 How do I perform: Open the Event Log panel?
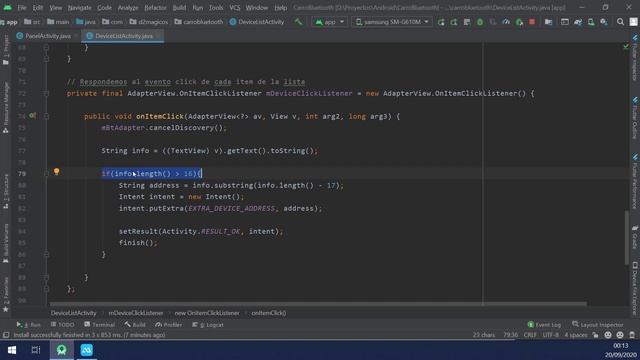pyautogui.click(x=544, y=325)
